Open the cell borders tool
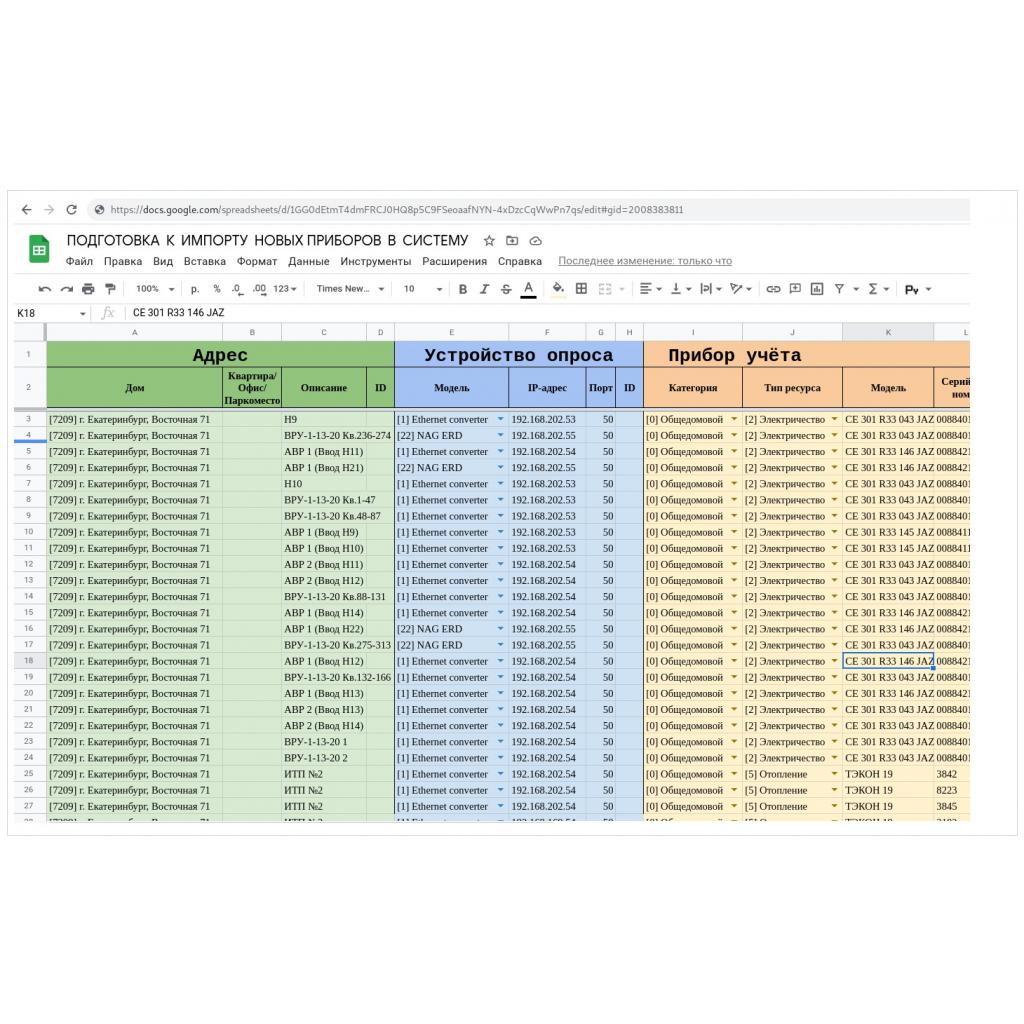This screenshot has height=1024, width=1024. coord(581,289)
